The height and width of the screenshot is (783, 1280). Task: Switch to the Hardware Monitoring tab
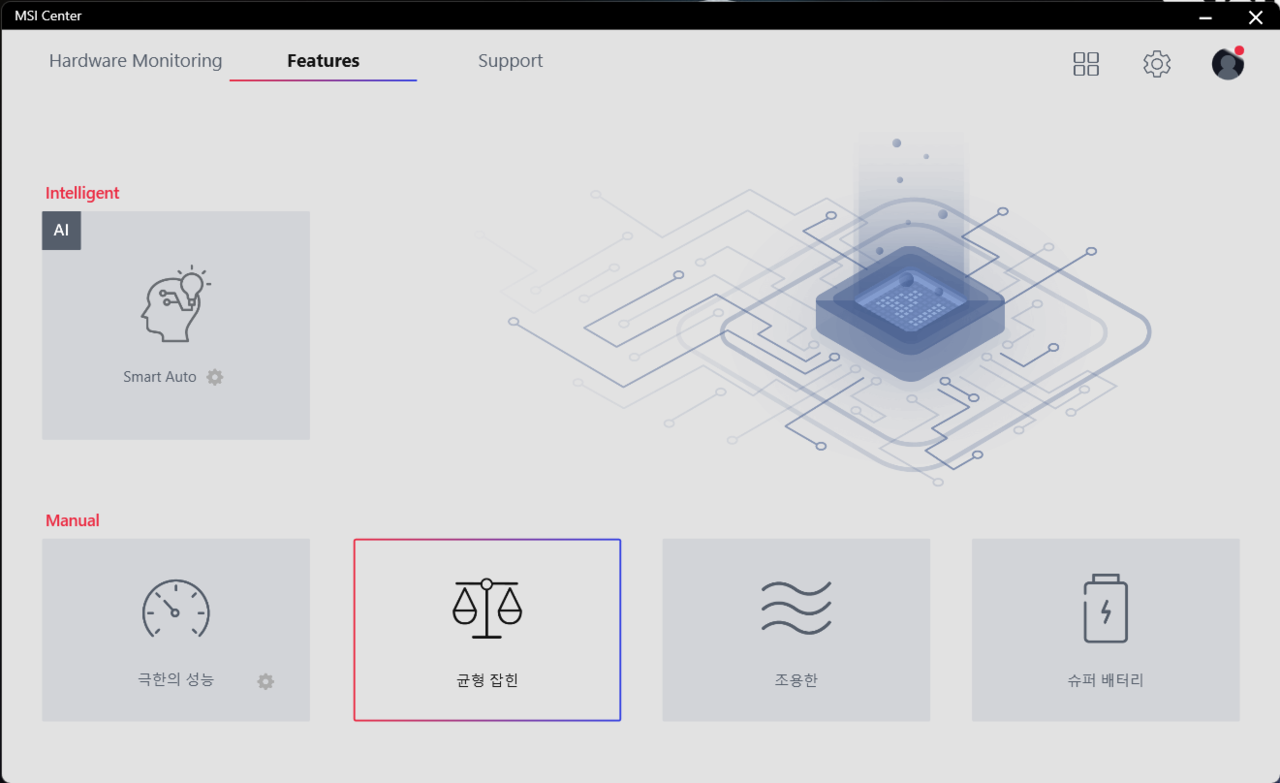point(135,61)
